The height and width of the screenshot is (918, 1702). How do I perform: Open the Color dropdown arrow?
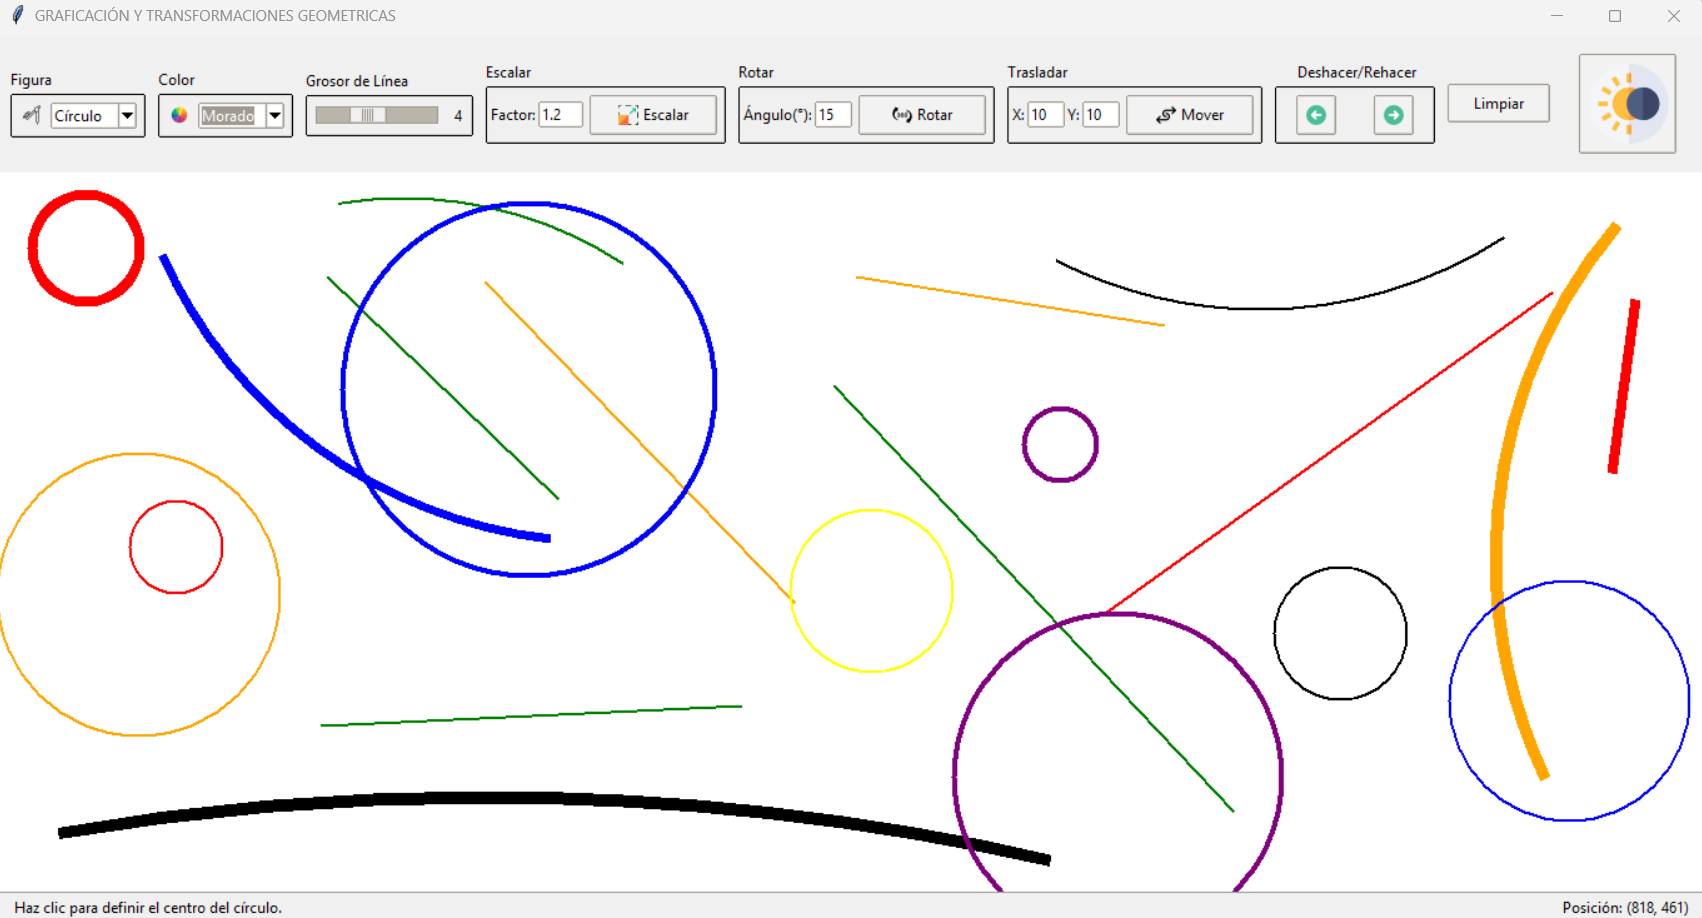(x=275, y=116)
